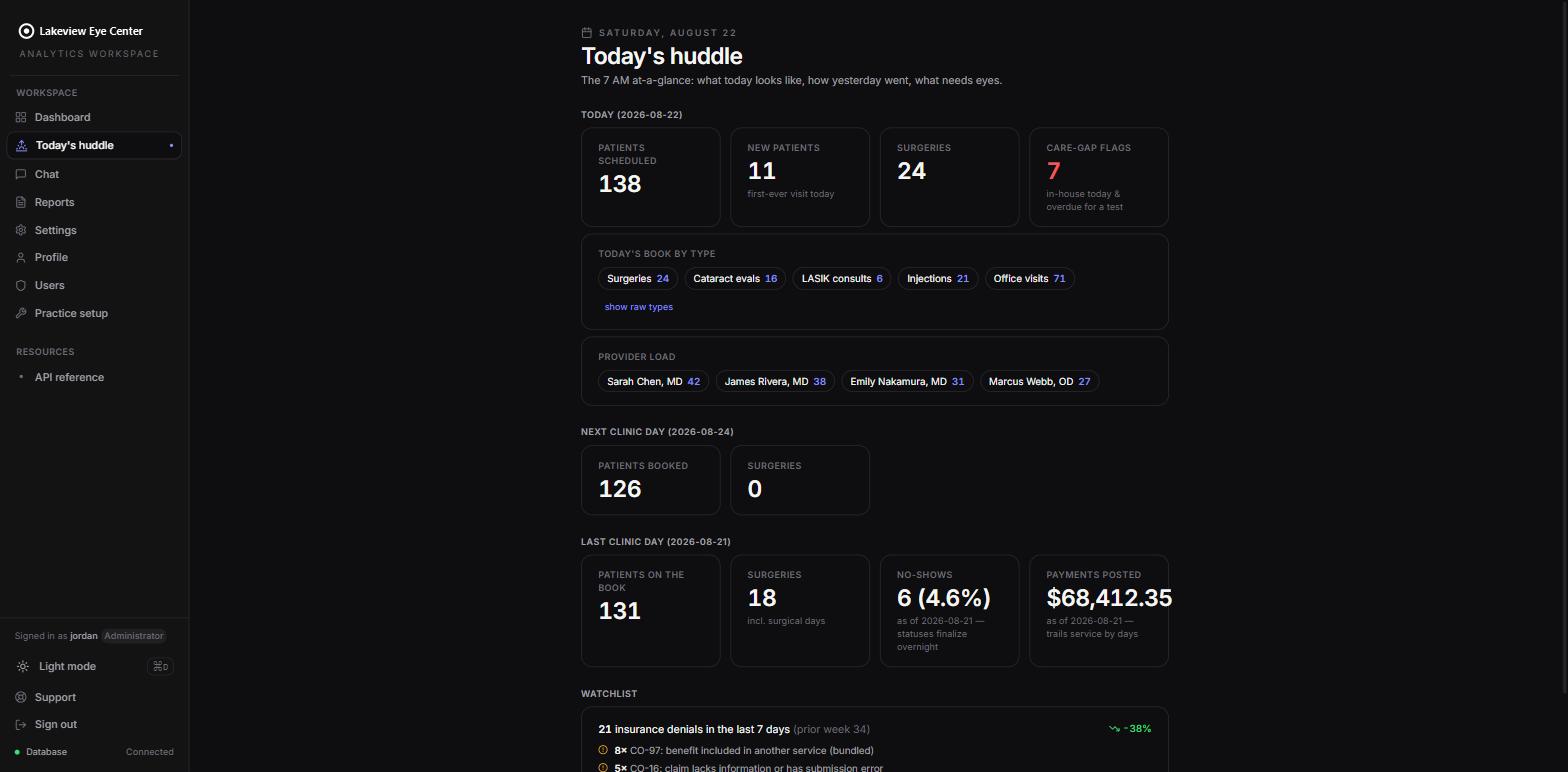Viewport: 1568px width, 772px height.
Task: Navigate to Practice setup
Action: pyautogui.click(x=94, y=313)
